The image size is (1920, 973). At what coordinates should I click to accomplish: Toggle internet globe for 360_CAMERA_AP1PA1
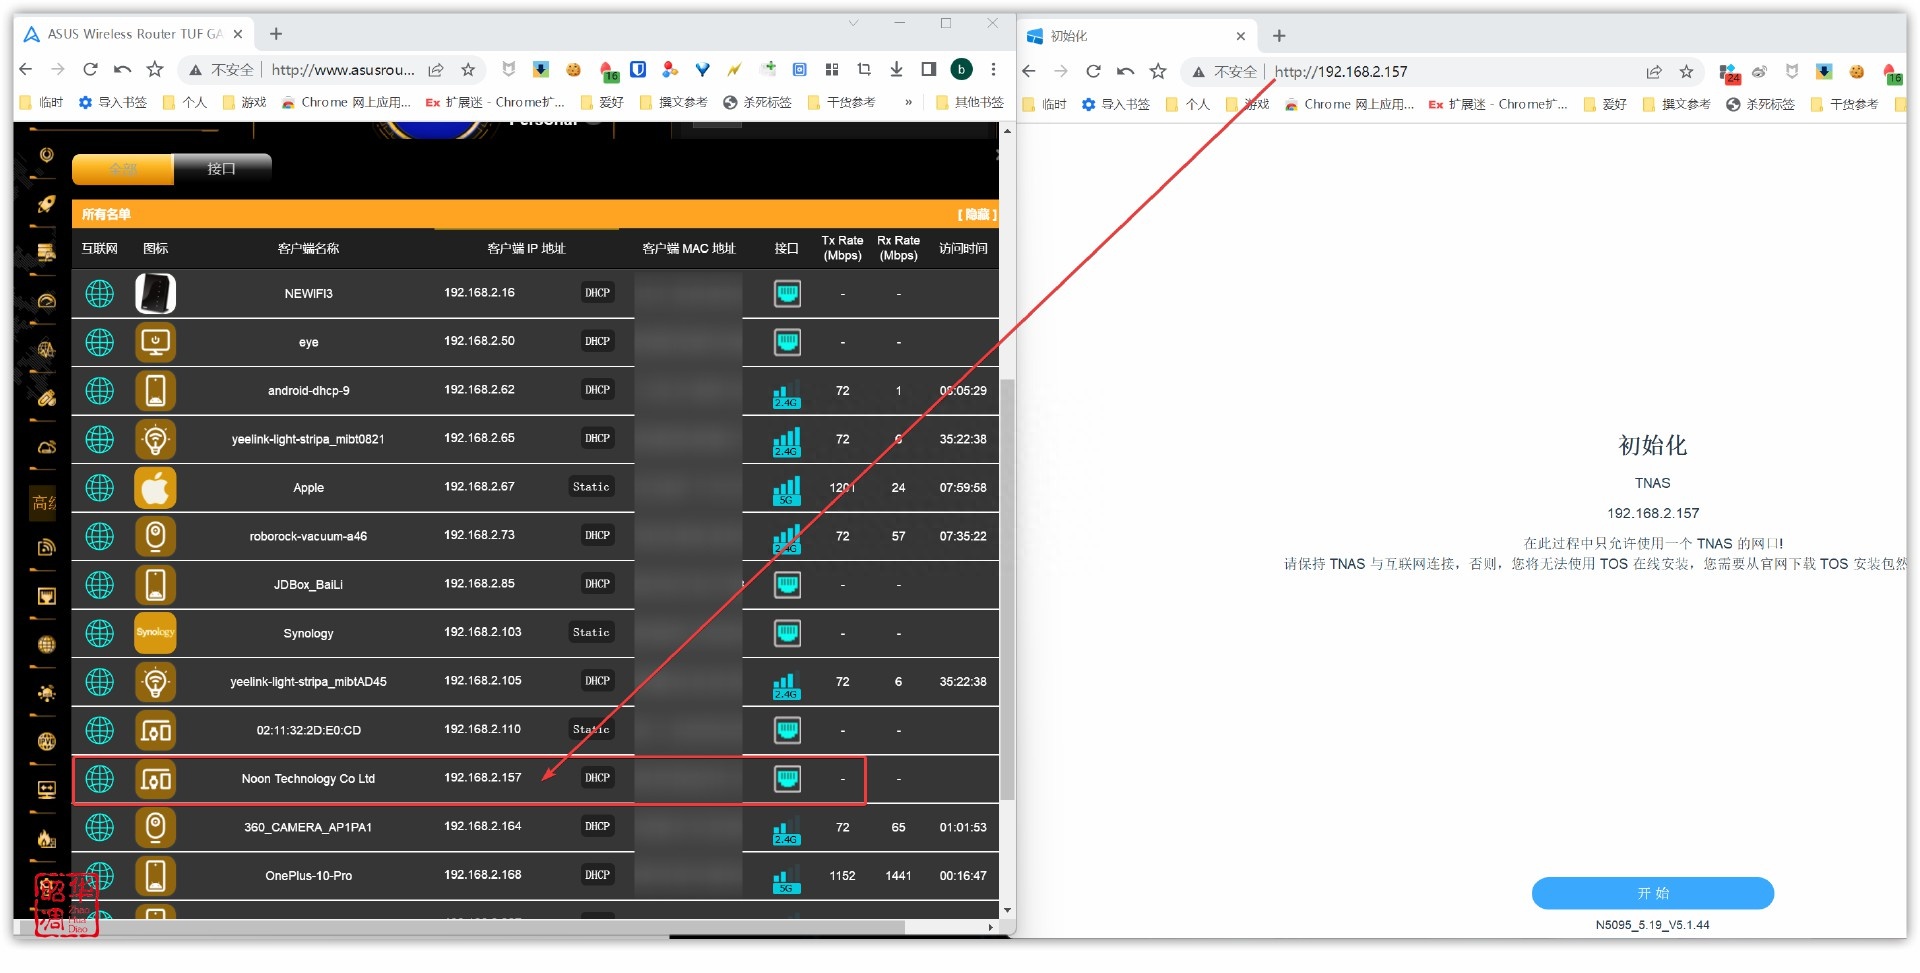[99, 827]
